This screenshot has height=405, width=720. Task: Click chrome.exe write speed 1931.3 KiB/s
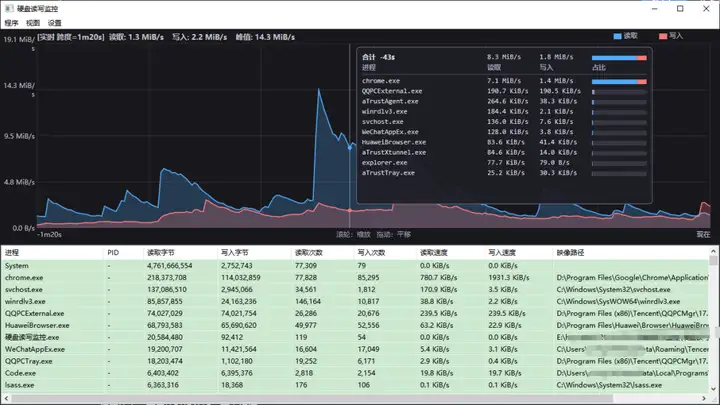coord(508,277)
